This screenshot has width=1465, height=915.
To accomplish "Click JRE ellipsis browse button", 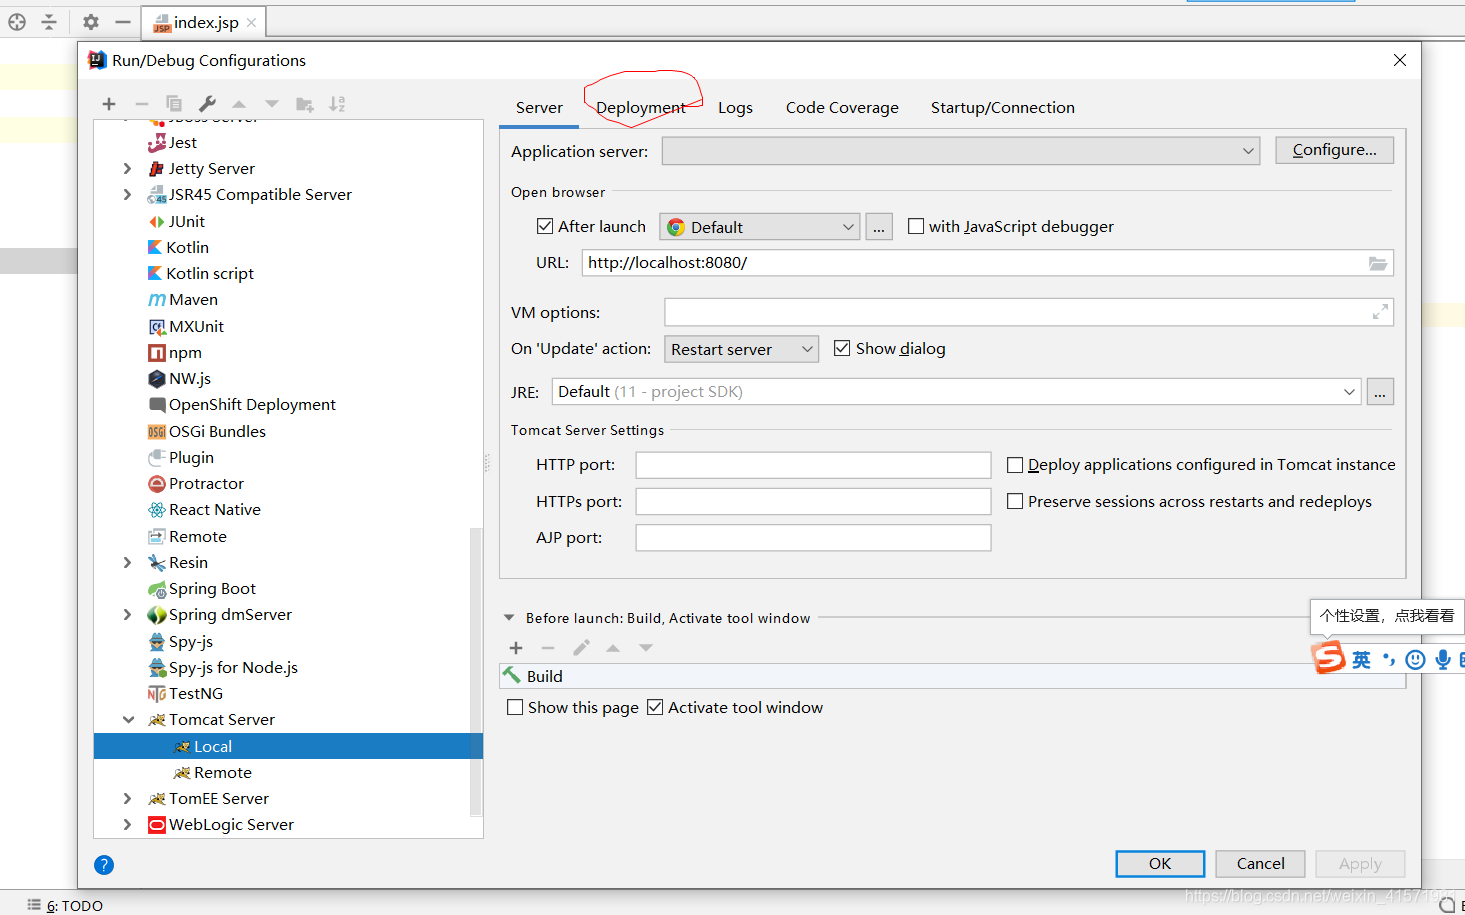I will coord(1380,392).
